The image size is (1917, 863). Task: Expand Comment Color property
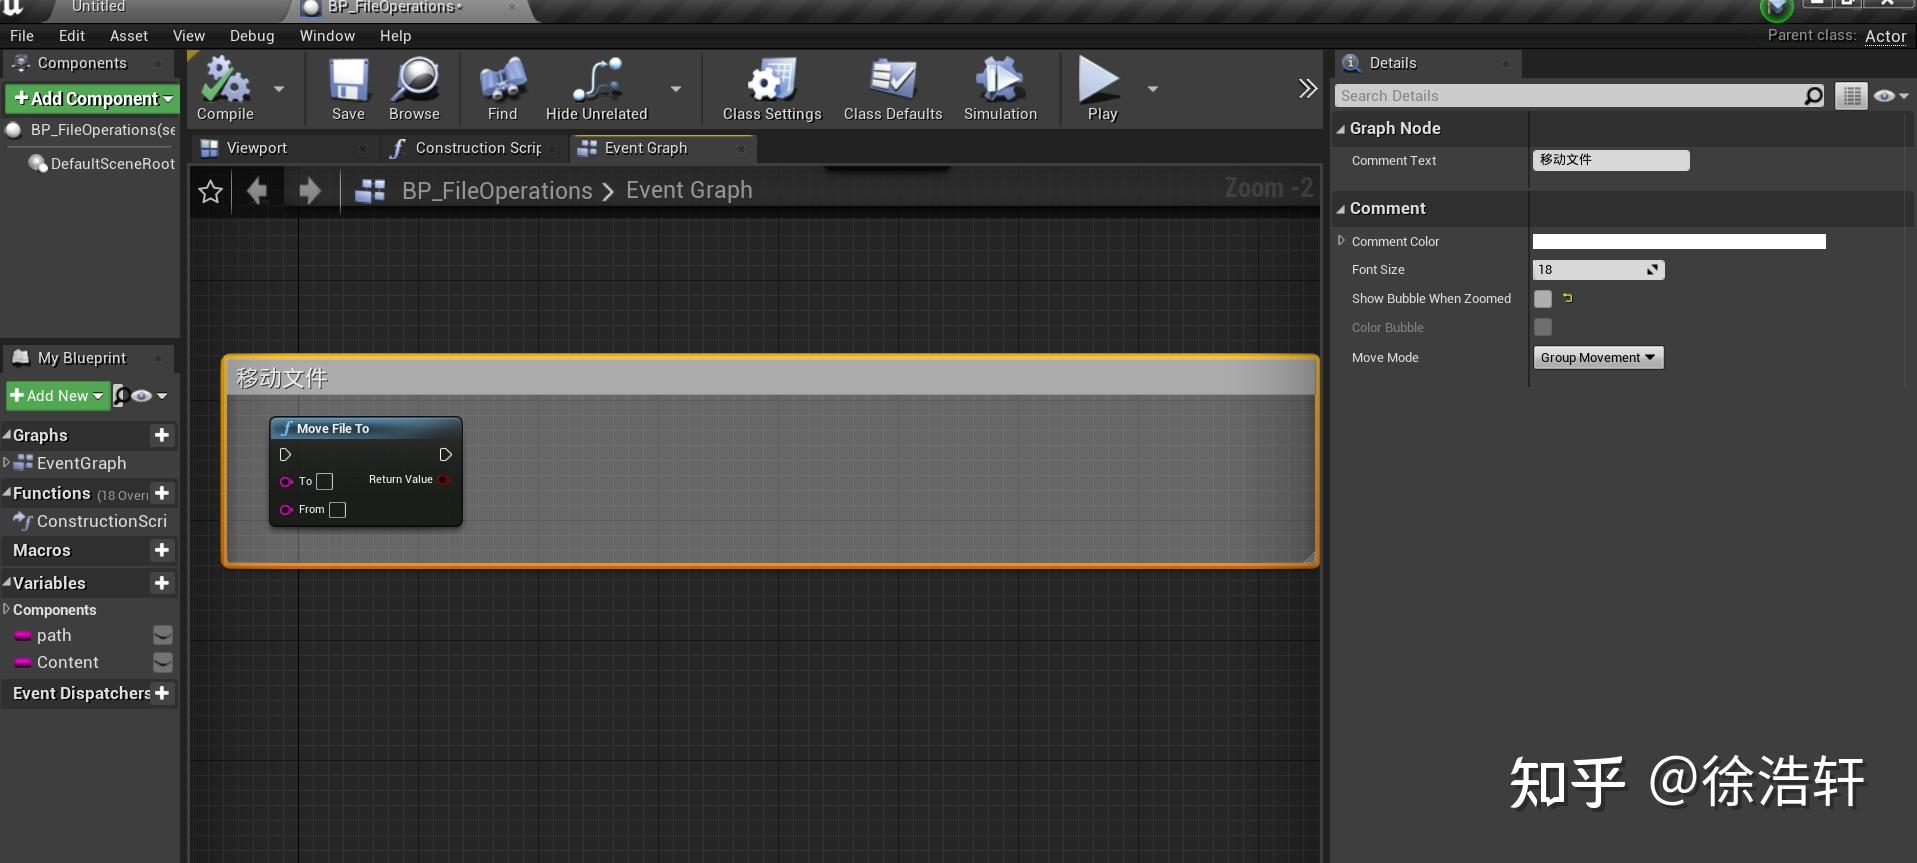(1341, 241)
